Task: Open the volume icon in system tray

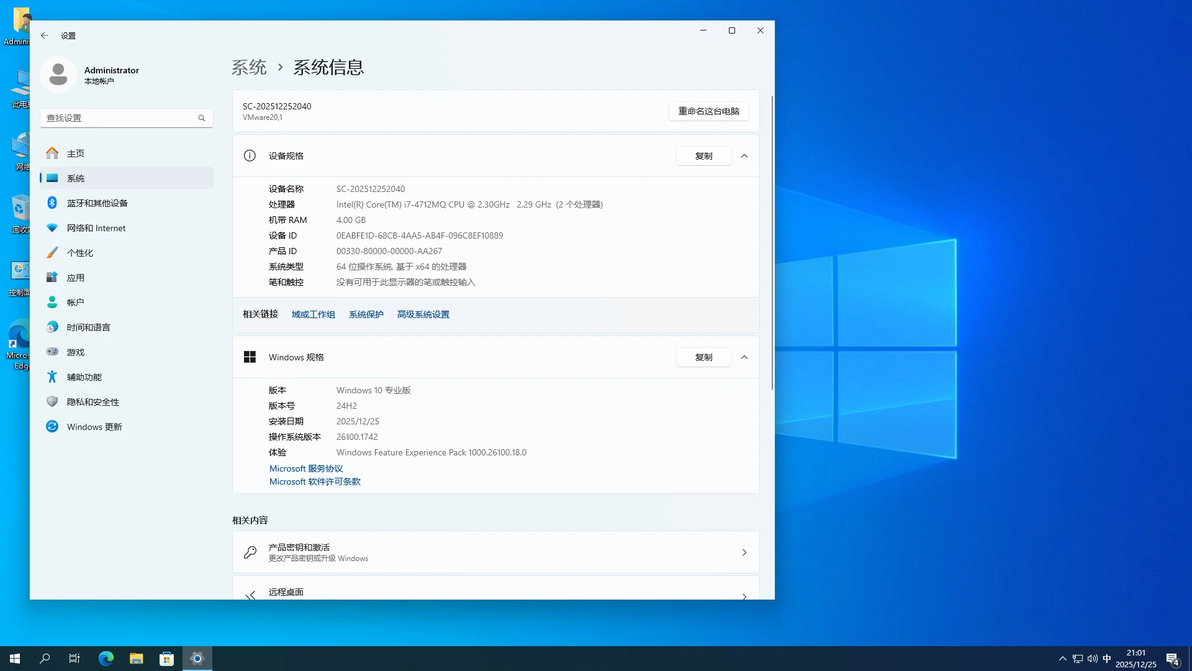Action: click(x=1092, y=659)
